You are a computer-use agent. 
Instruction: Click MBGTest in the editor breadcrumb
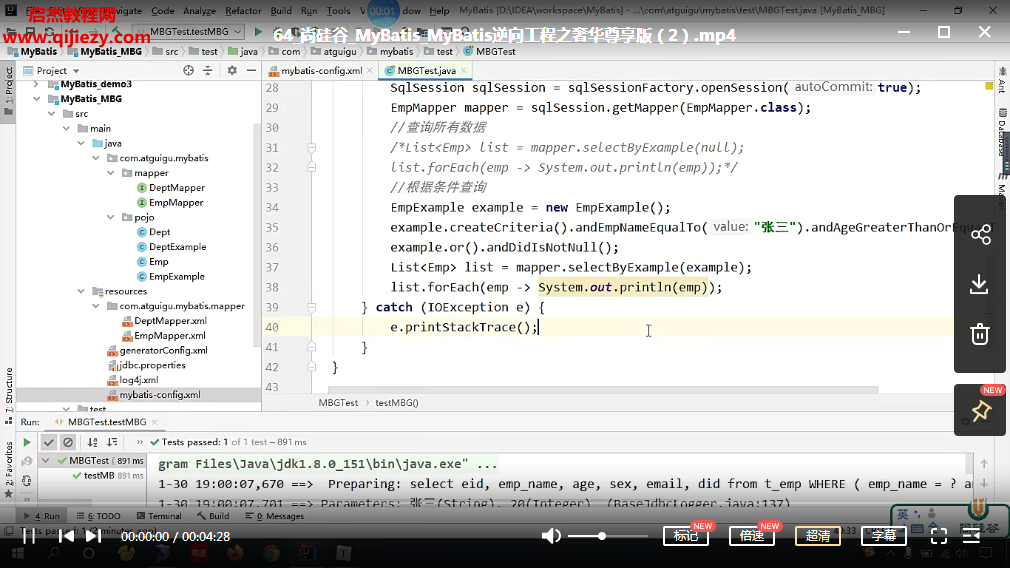(338, 402)
